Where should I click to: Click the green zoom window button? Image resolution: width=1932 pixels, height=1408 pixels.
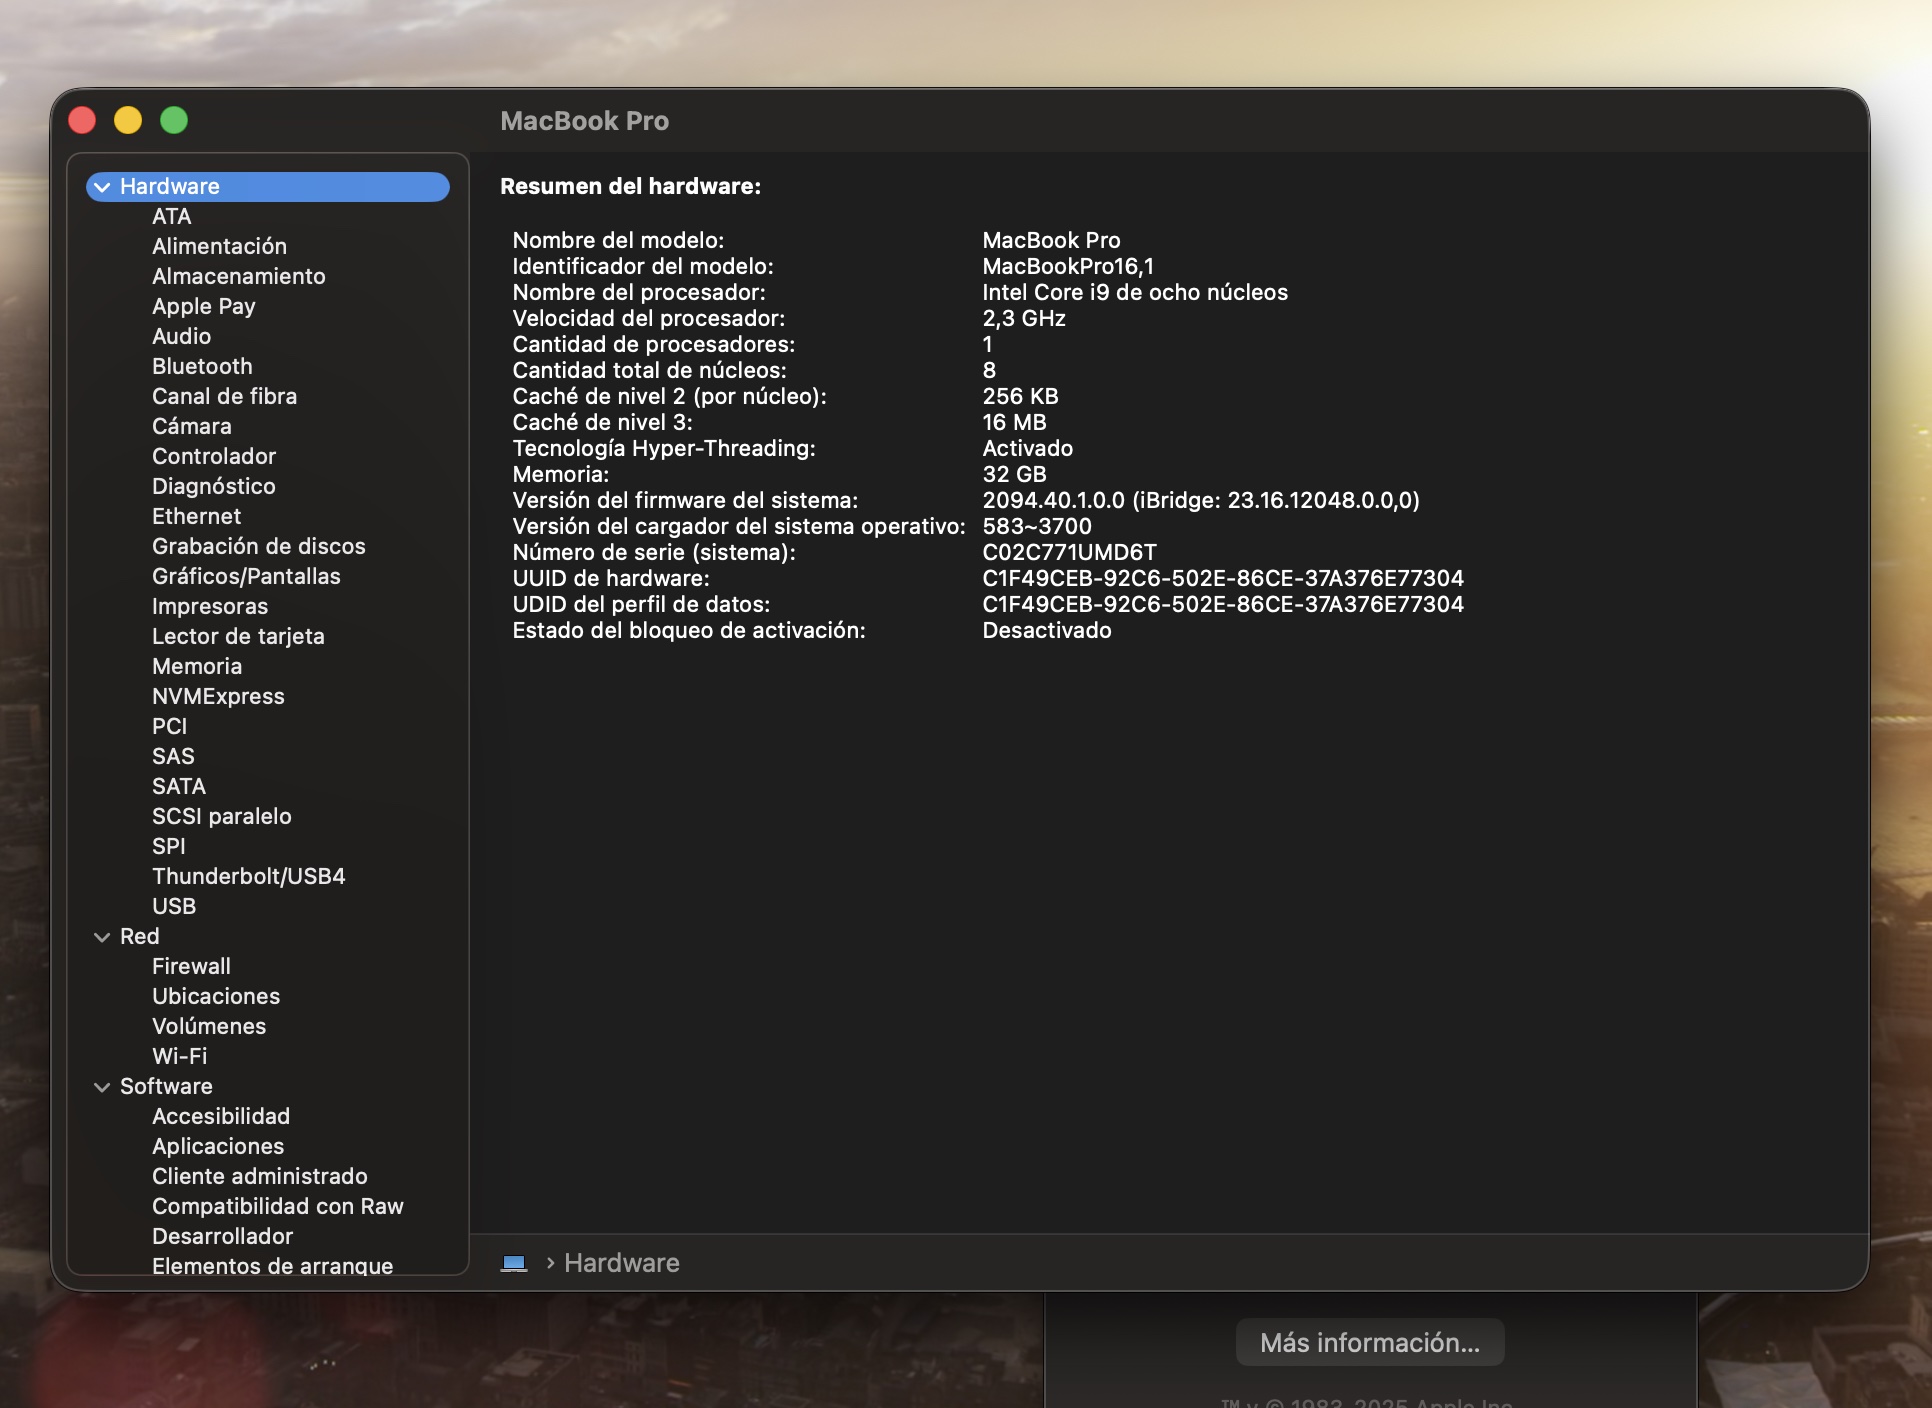pos(174,121)
